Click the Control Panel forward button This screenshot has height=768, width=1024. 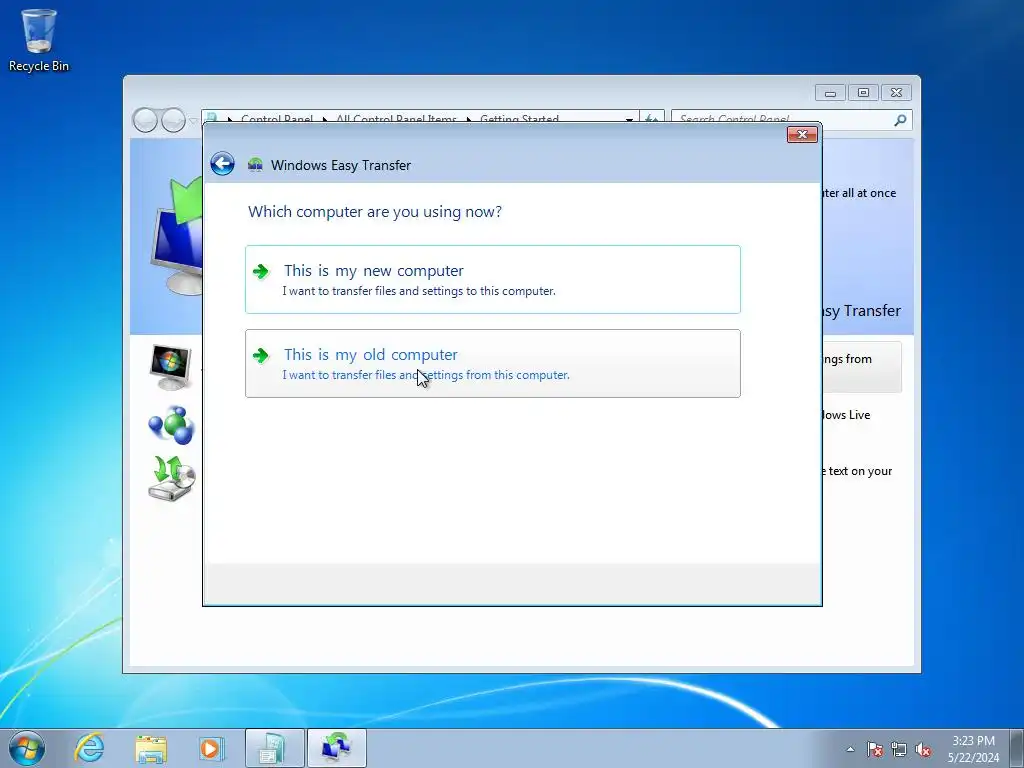[x=173, y=120]
